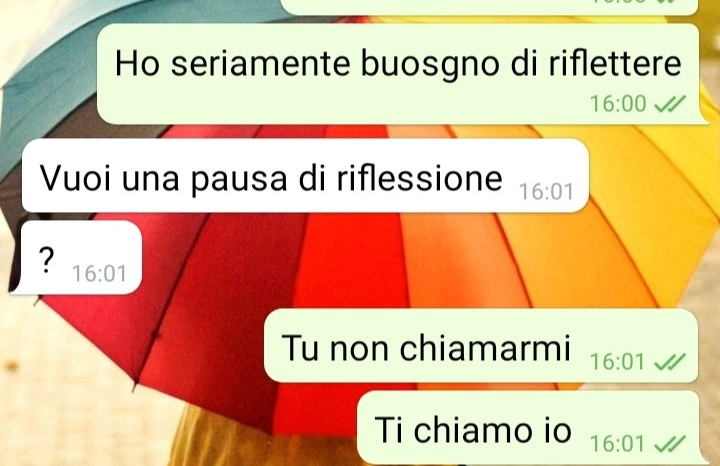This screenshot has height=466, width=720.
Task: Select the "Ti chiamo io" message text
Action: pos(473,430)
